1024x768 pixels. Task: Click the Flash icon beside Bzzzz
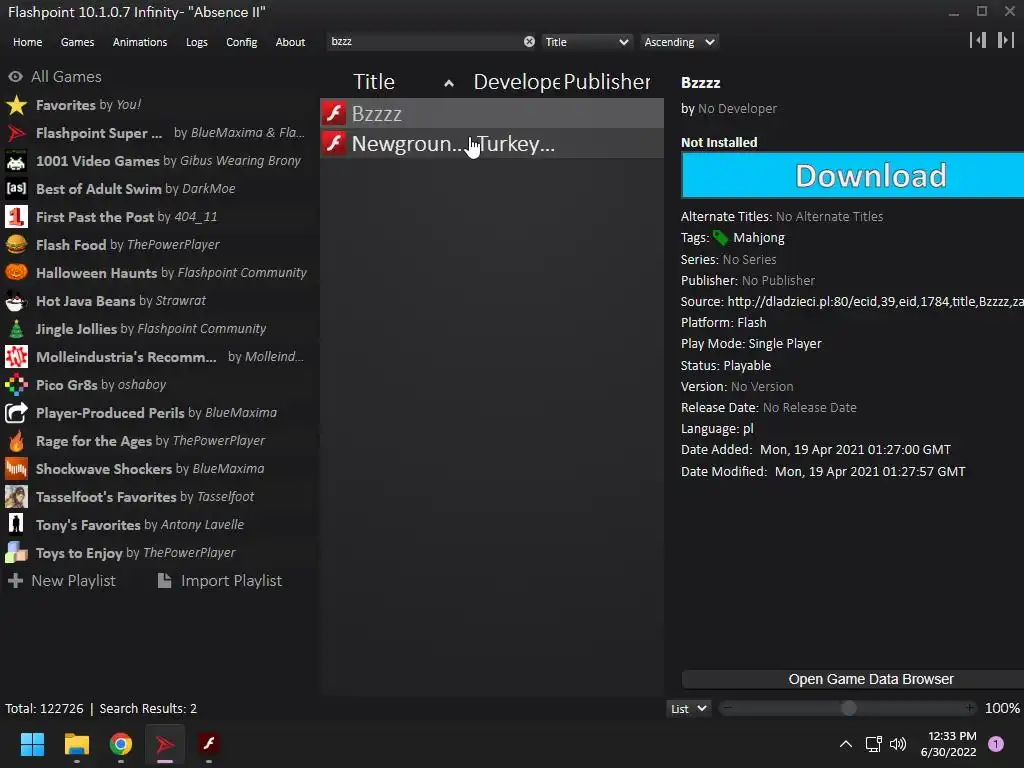point(334,113)
